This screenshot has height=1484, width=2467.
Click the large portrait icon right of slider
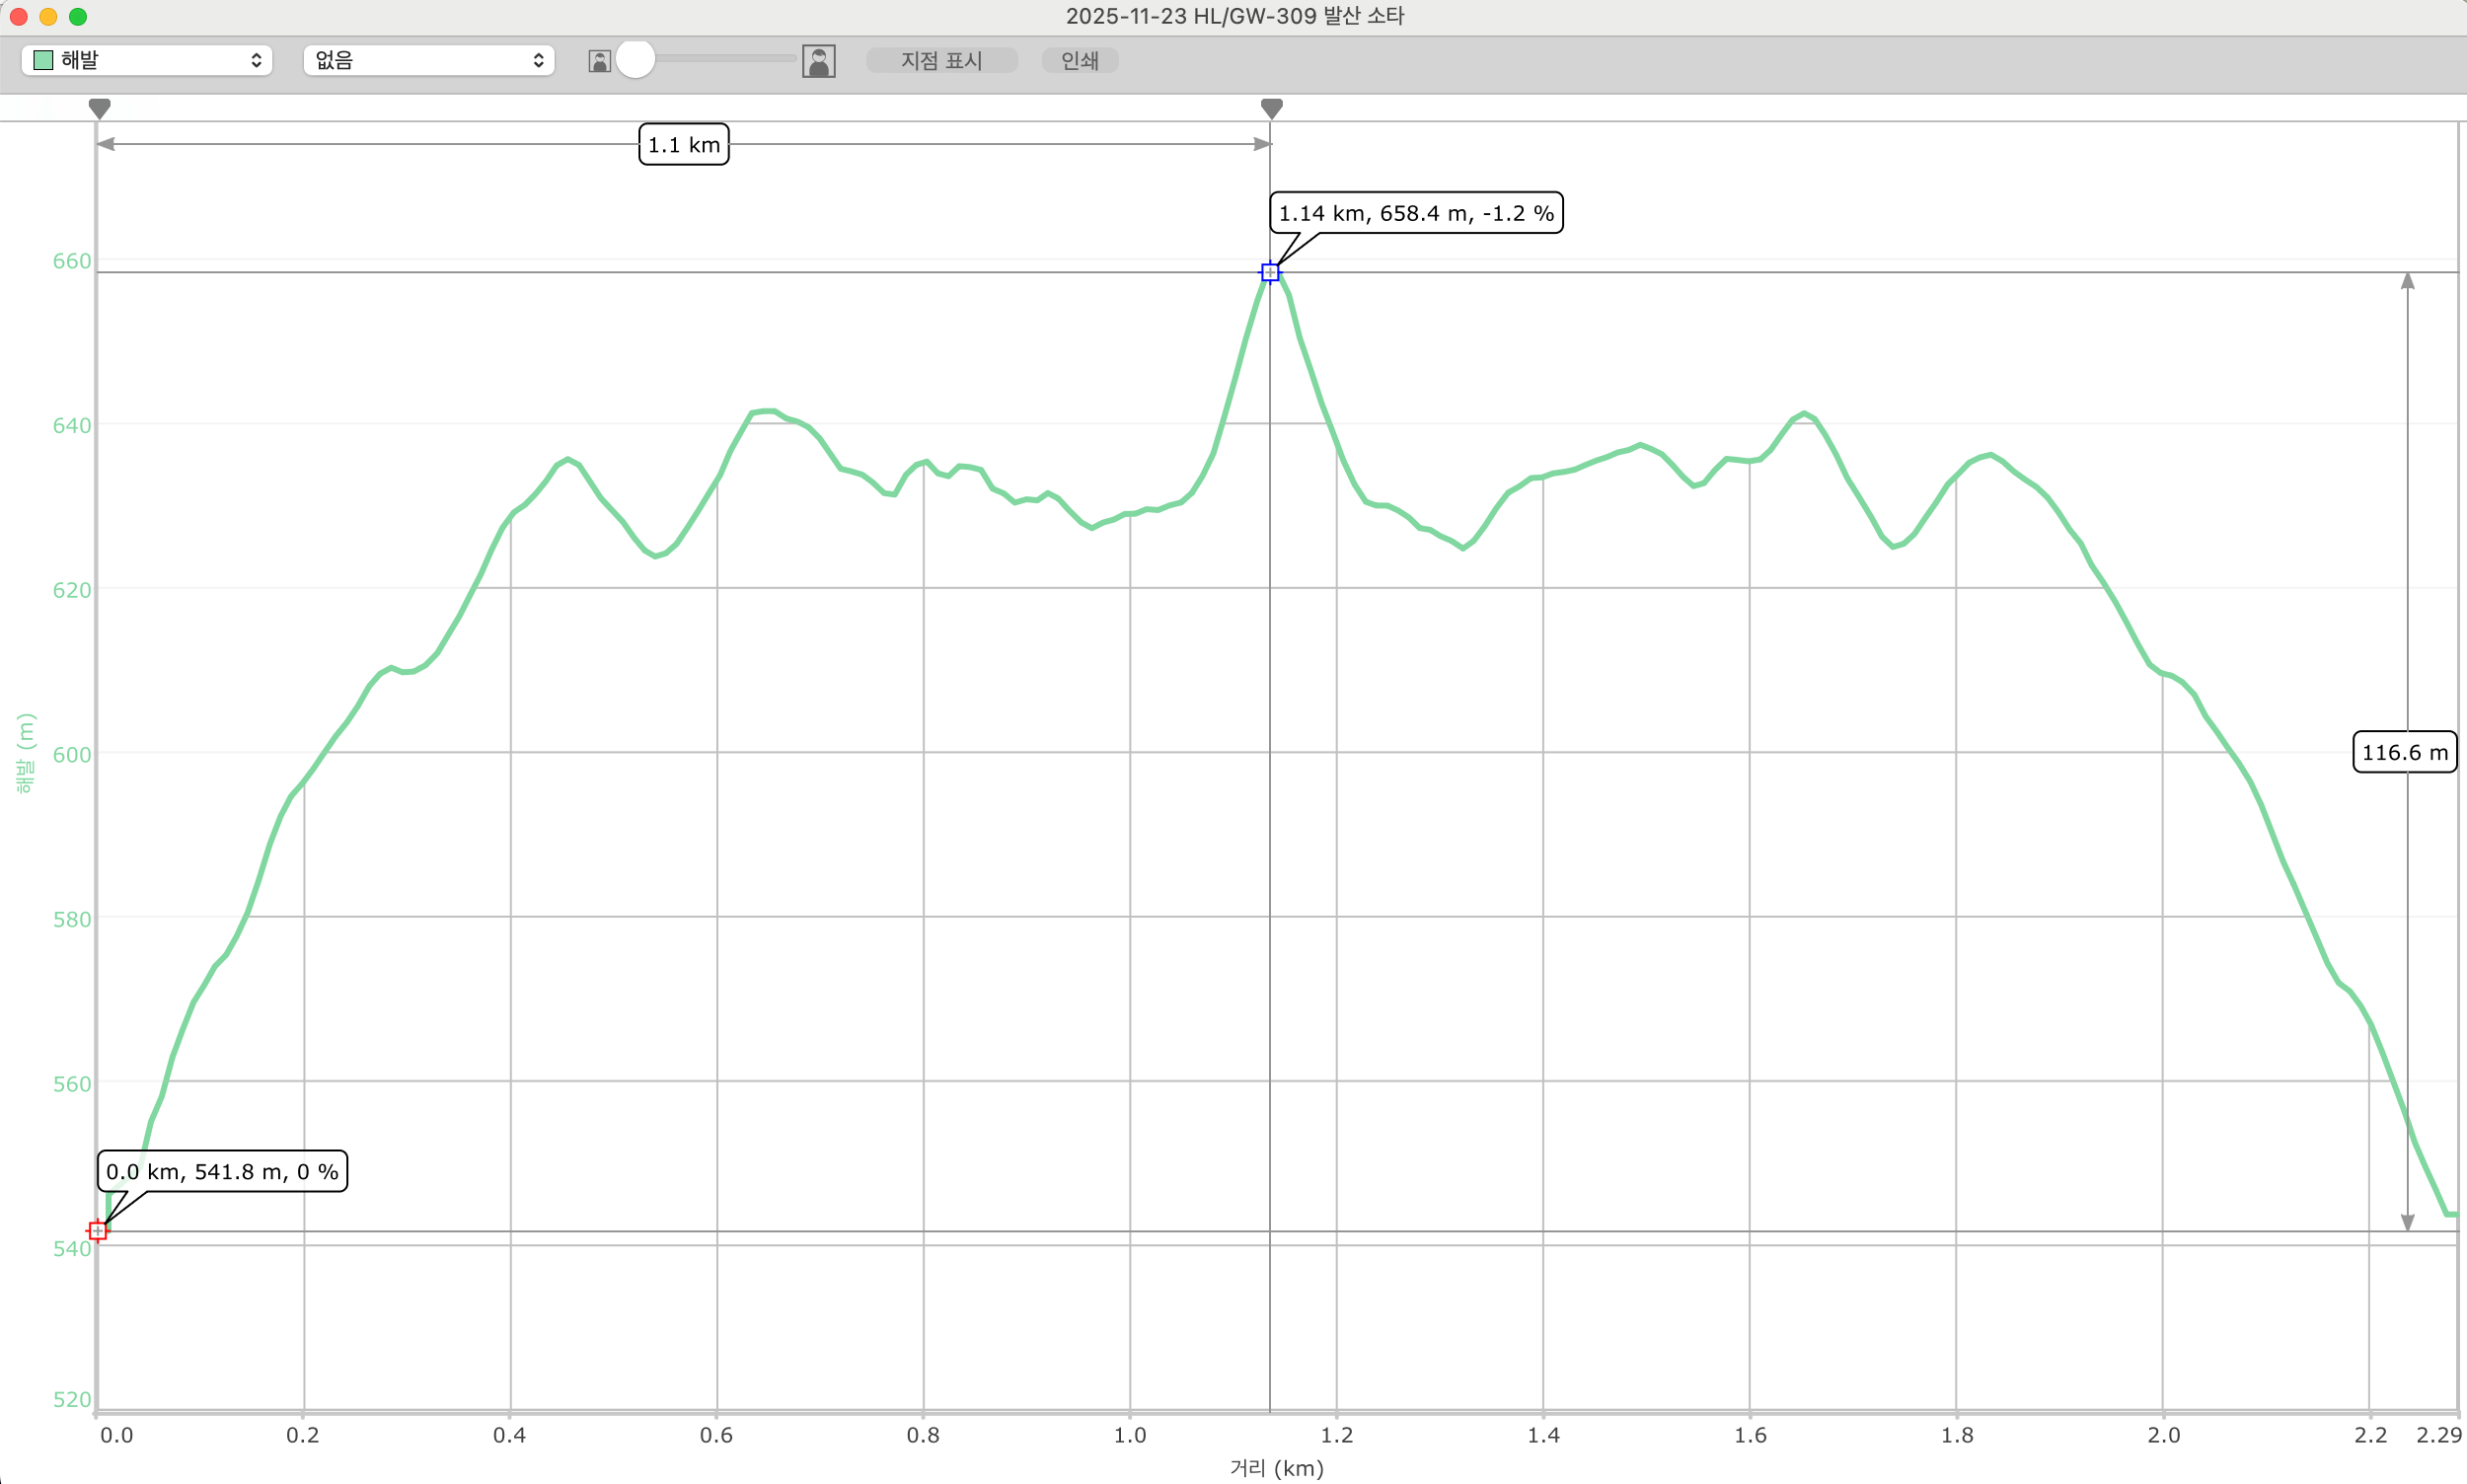[x=818, y=61]
